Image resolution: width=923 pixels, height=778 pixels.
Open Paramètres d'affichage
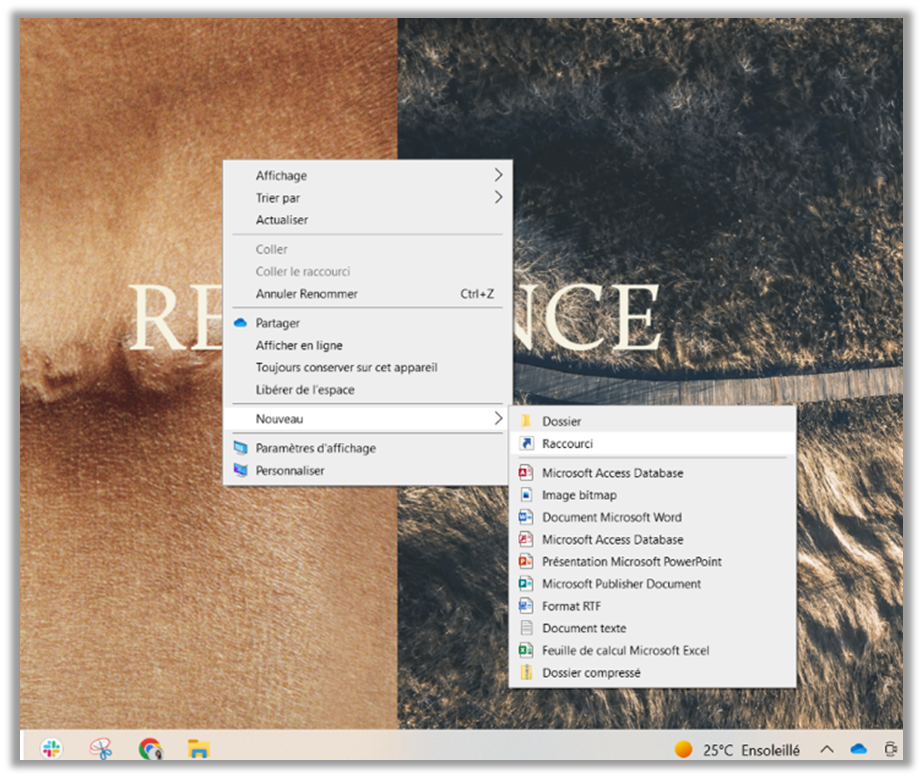[315, 448]
